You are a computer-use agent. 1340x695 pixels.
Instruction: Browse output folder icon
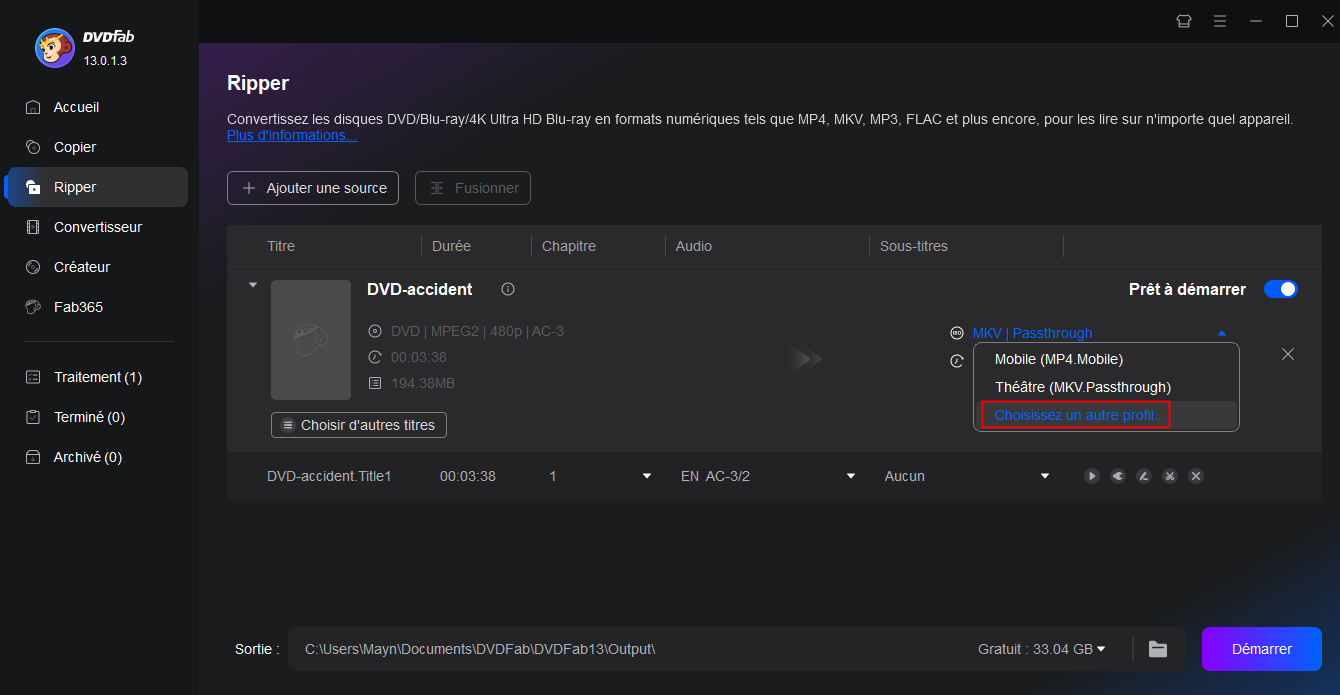tap(1158, 649)
